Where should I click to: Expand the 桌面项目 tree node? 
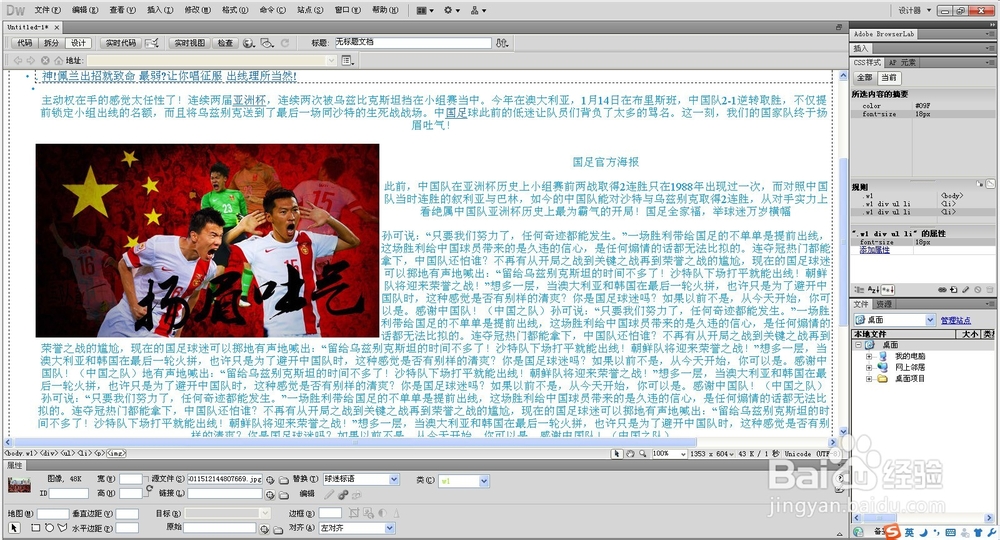point(869,379)
